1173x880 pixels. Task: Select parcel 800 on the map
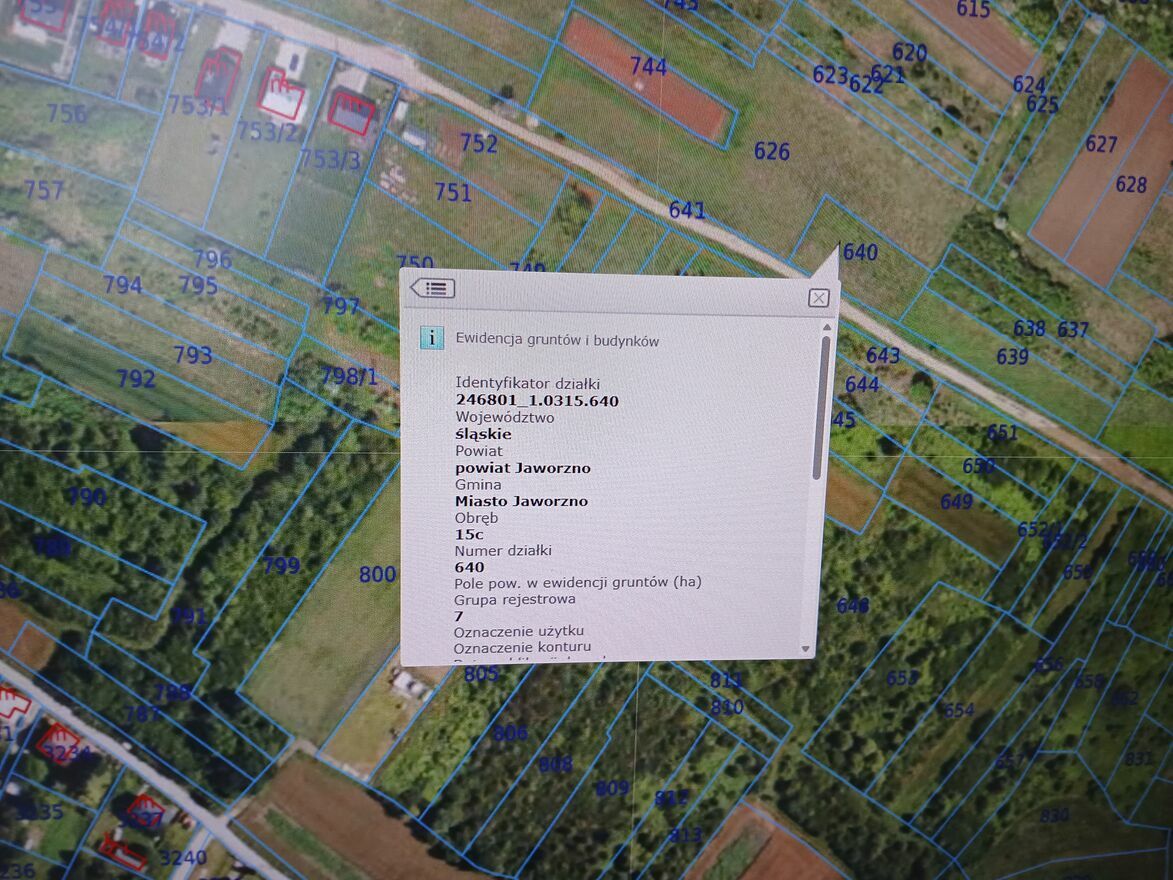click(377, 574)
